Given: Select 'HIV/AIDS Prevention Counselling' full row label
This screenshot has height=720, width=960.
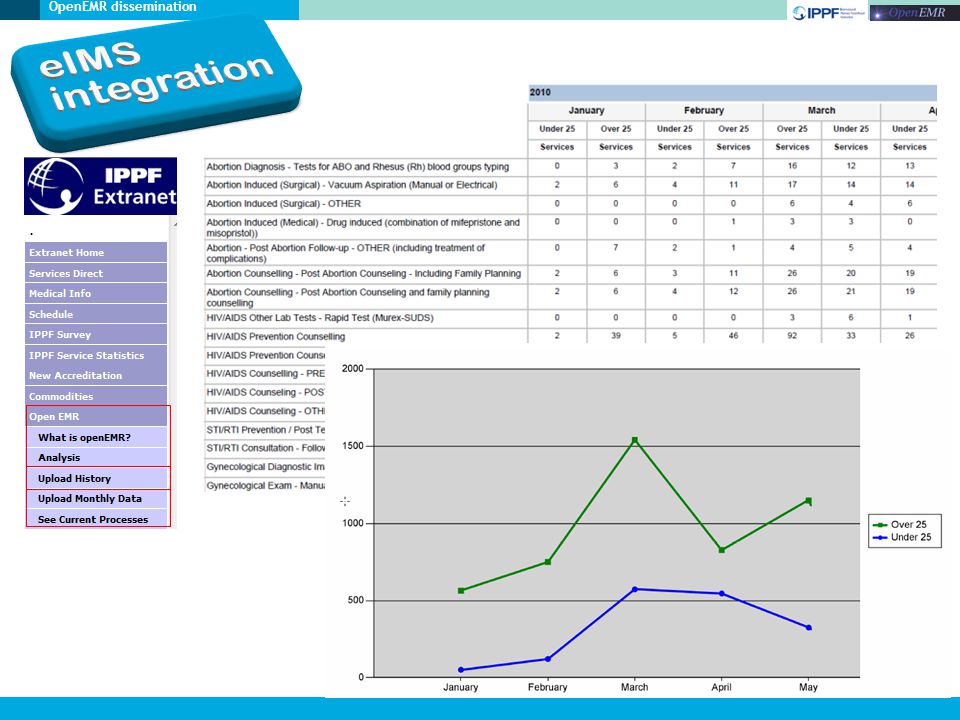Looking at the screenshot, I should (x=276, y=337).
